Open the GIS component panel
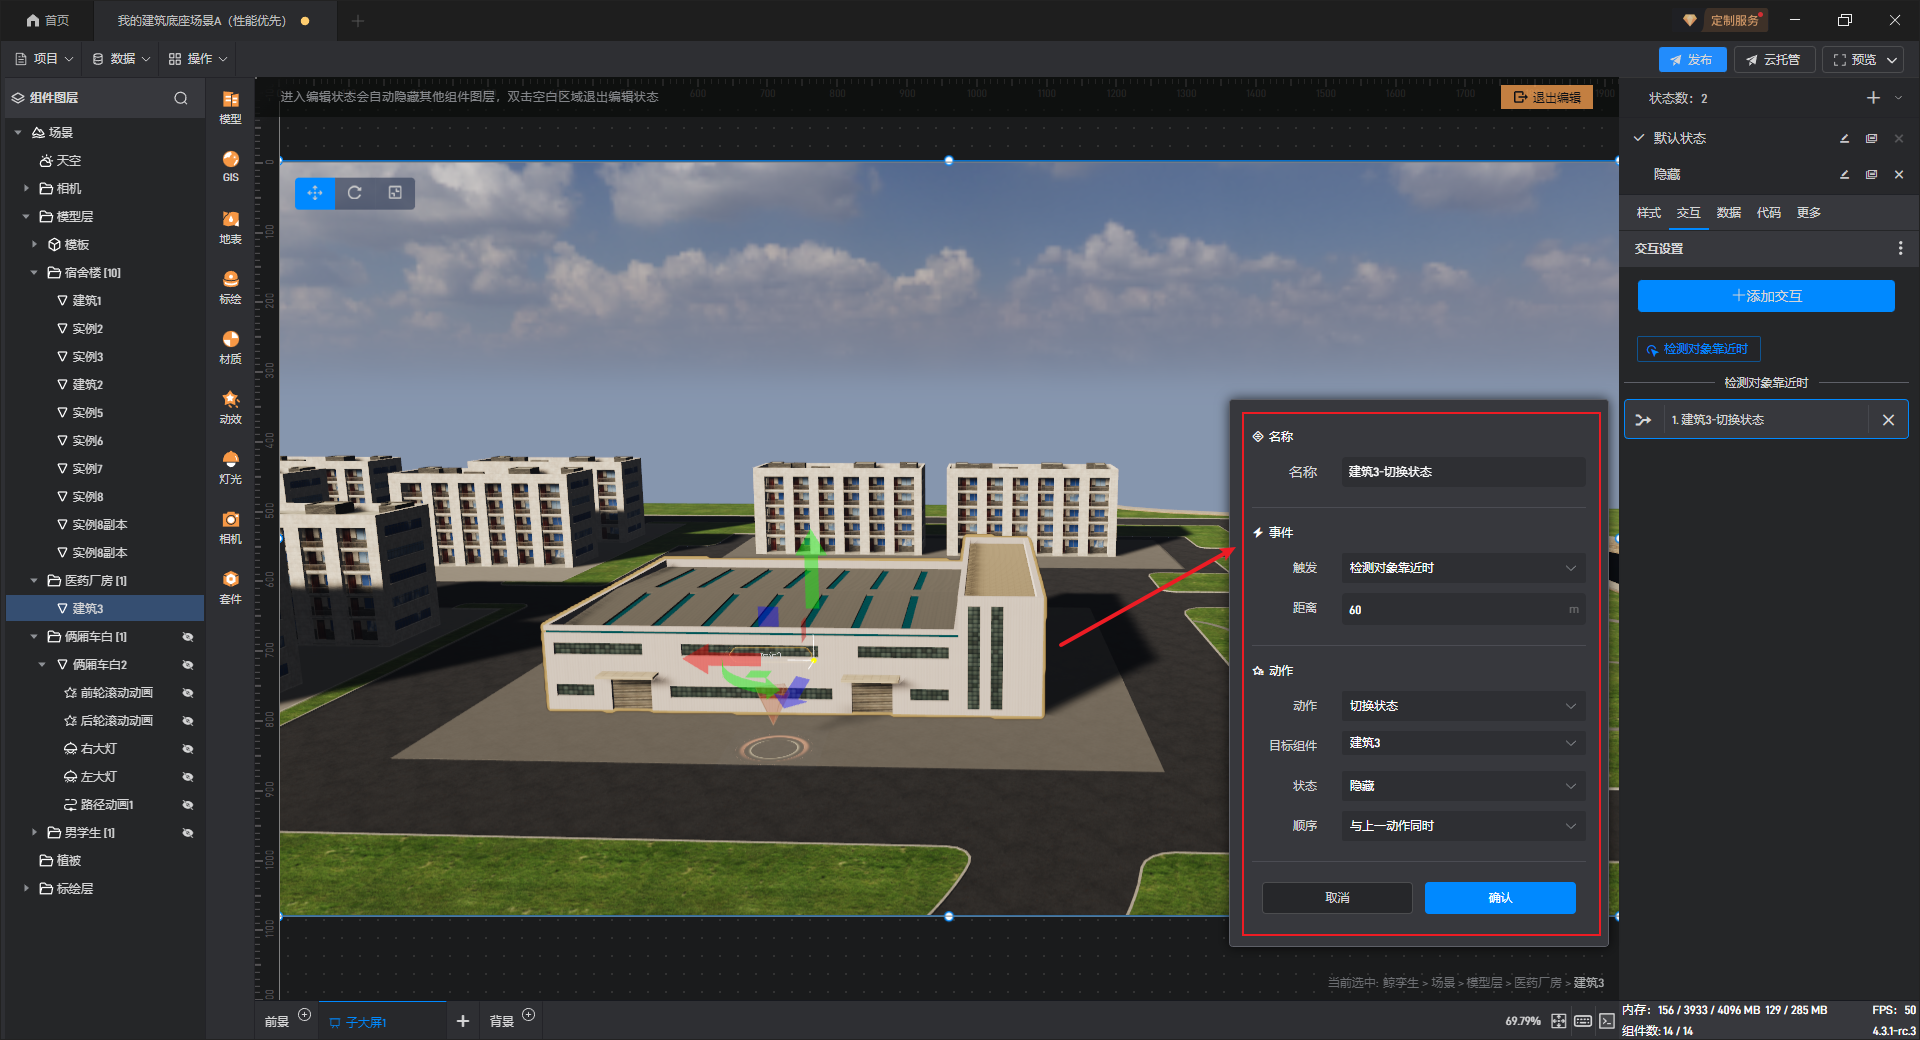Image resolution: width=1920 pixels, height=1040 pixels. point(230,165)
